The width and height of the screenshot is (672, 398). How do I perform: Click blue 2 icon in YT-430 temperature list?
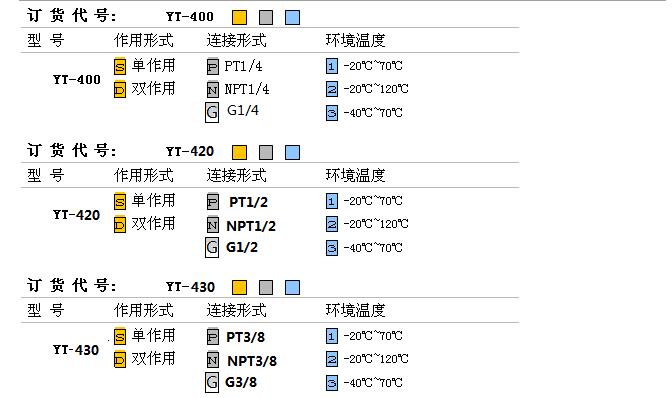tap(332, 359)
